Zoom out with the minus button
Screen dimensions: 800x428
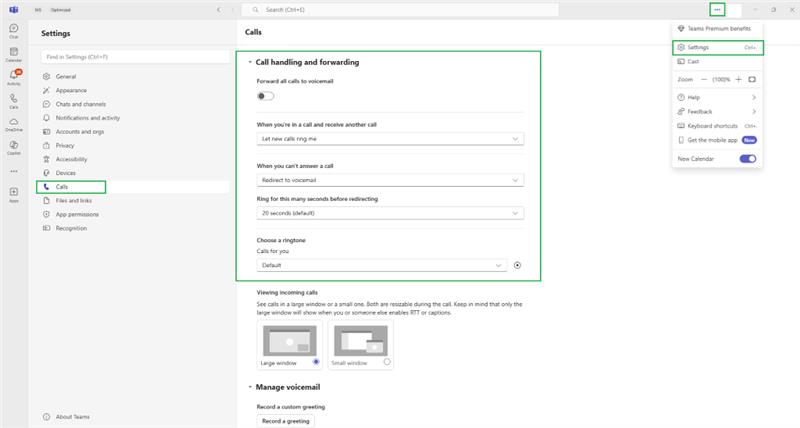point(704,80)
